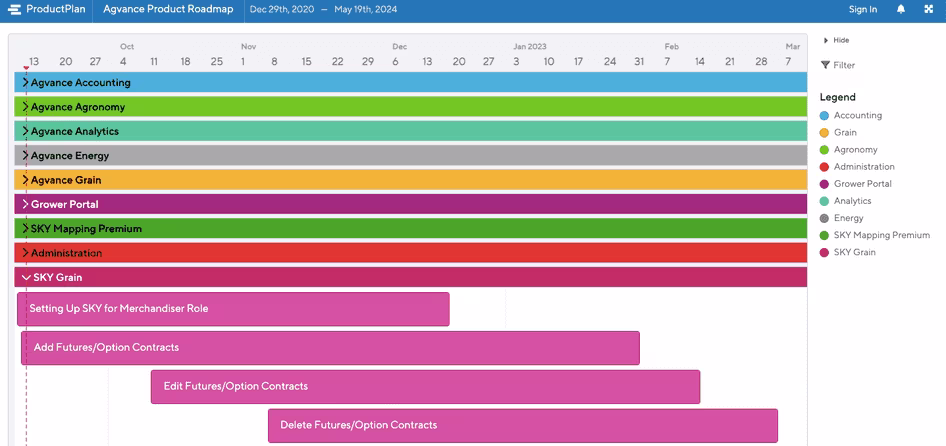Select the Grower Portal legend dot
The image size is (946, 446).
coord(824,184)
